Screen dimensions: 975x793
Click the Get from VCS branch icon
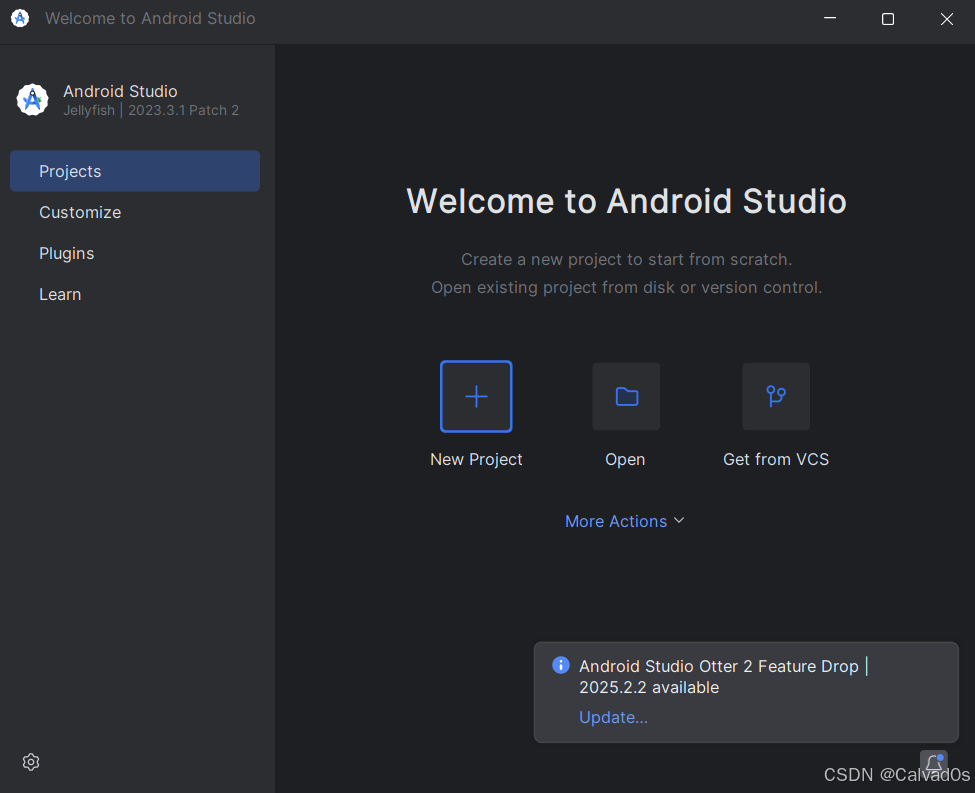(x=776, y=396)
